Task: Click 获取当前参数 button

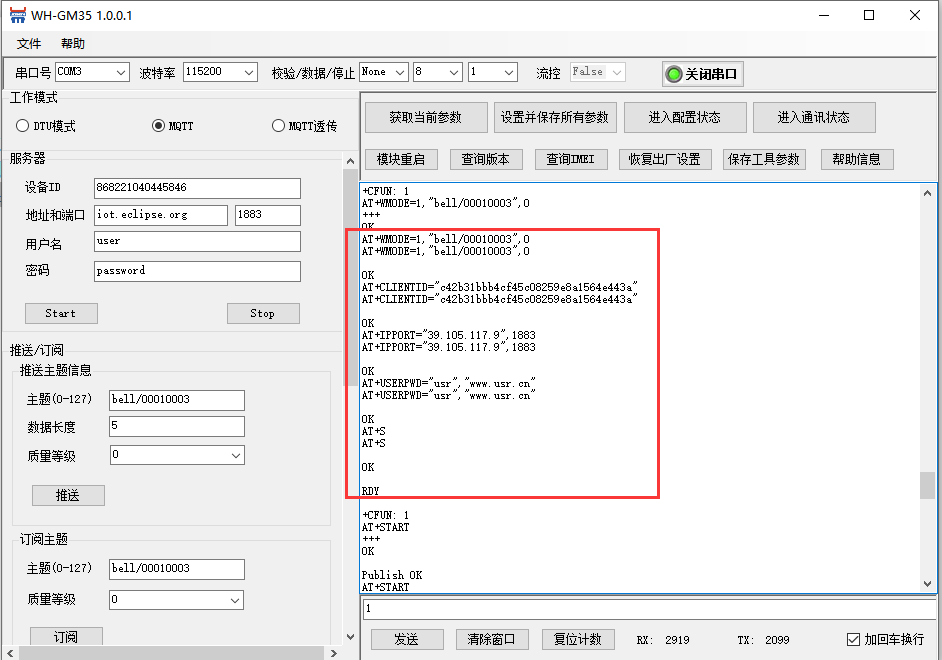Action: pyautogui.click(x=425, y=117)
